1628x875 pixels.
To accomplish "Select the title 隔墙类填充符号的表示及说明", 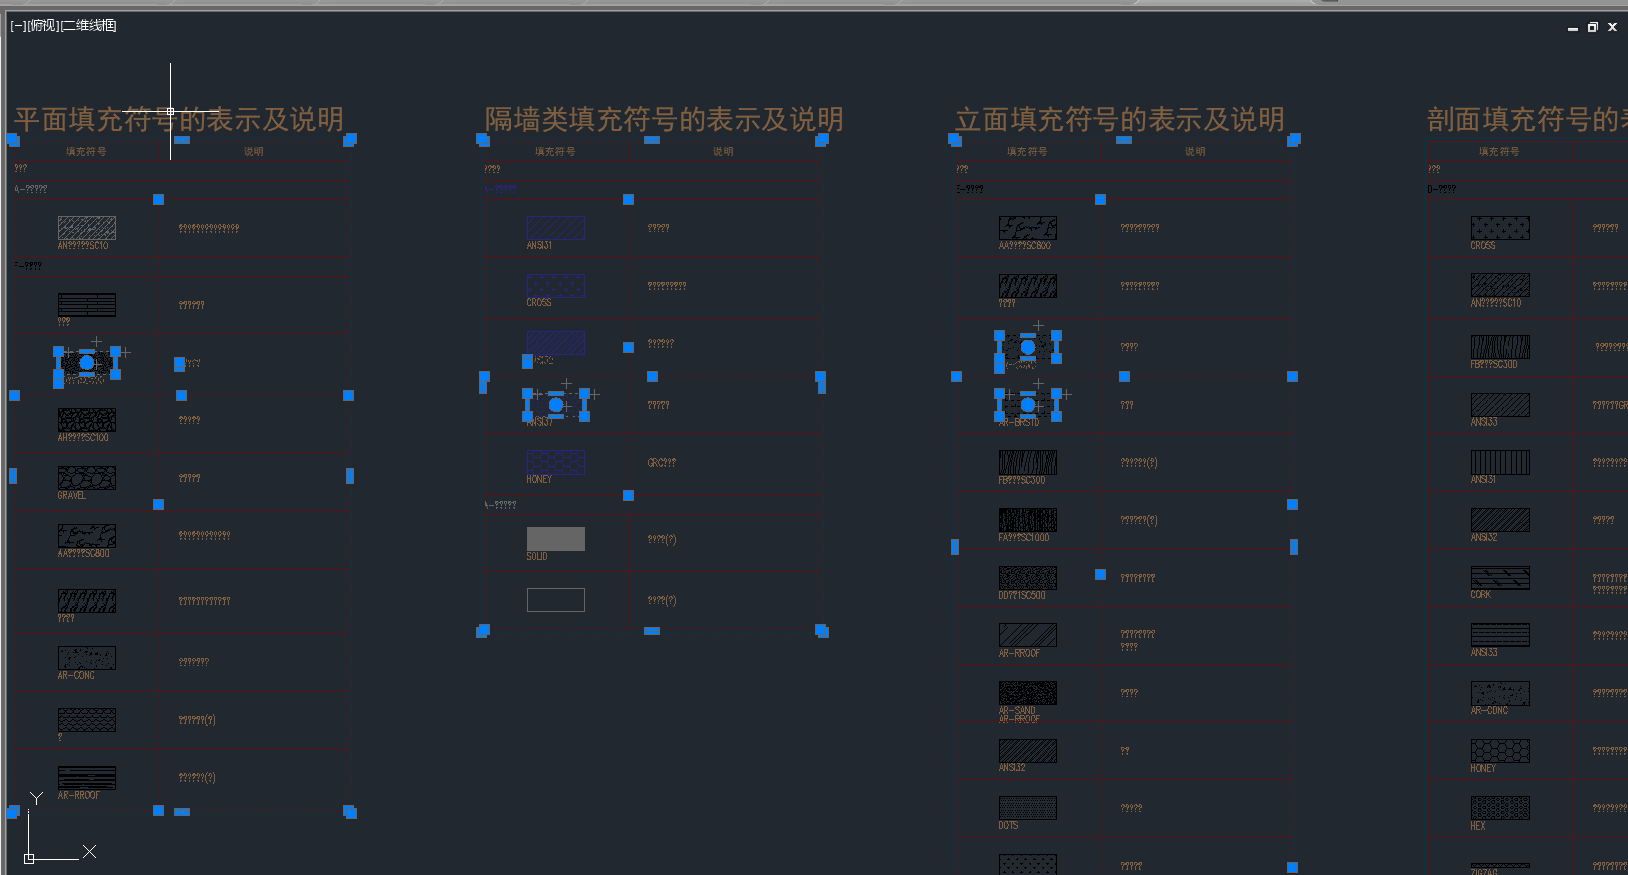I will click(x=664, y=120).
